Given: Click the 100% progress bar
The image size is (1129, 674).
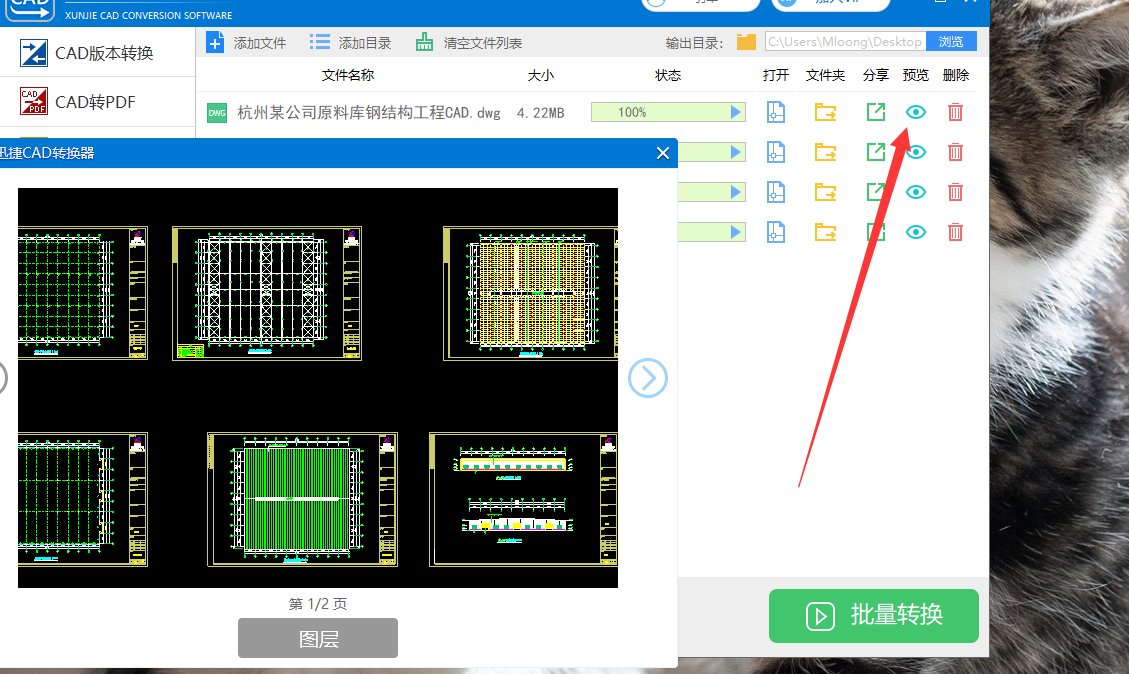Looking at the screenshot, I should coord(660,112).
